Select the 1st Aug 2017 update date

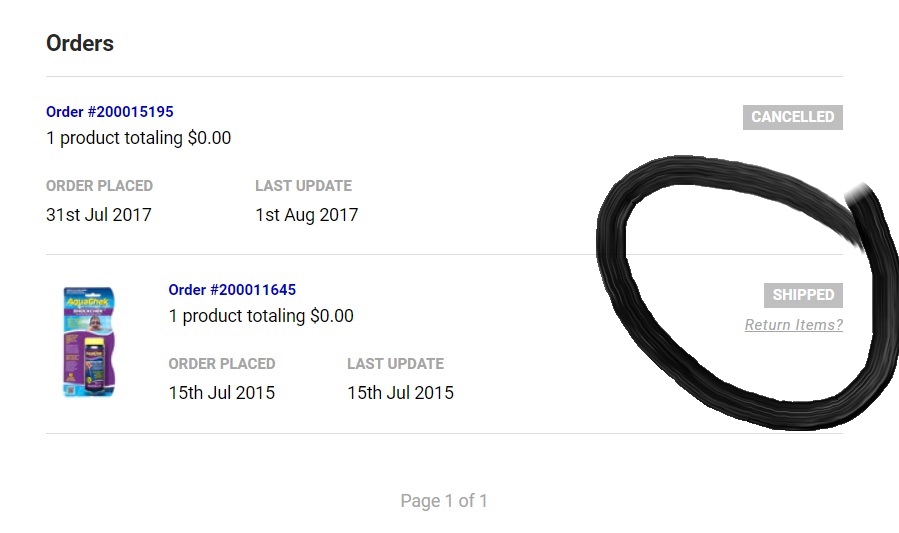pyautogui.click(x=307, y=214)
